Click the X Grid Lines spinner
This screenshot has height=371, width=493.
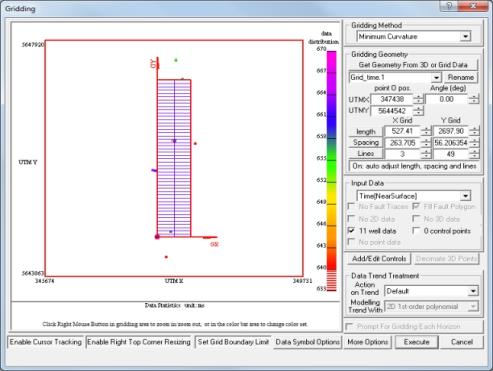(x=426, y=154)
